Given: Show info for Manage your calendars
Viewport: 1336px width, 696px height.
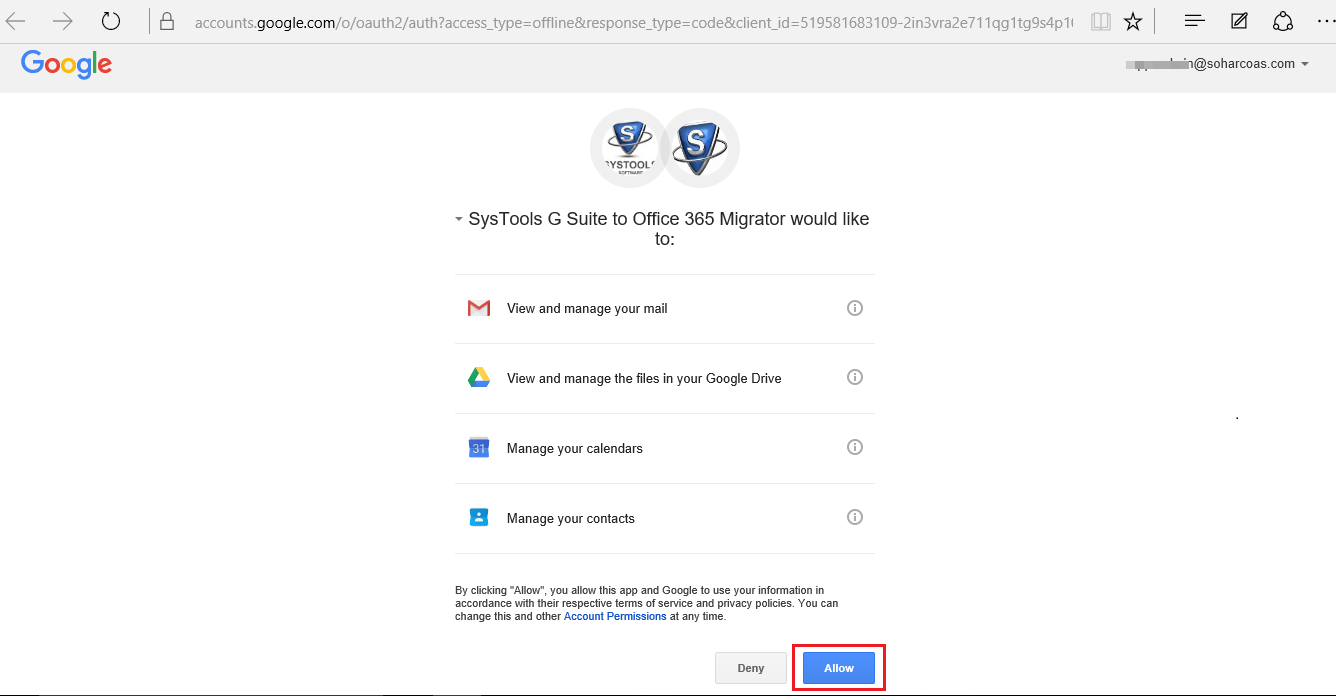Looking at the screenshot, I should point(855,447).
